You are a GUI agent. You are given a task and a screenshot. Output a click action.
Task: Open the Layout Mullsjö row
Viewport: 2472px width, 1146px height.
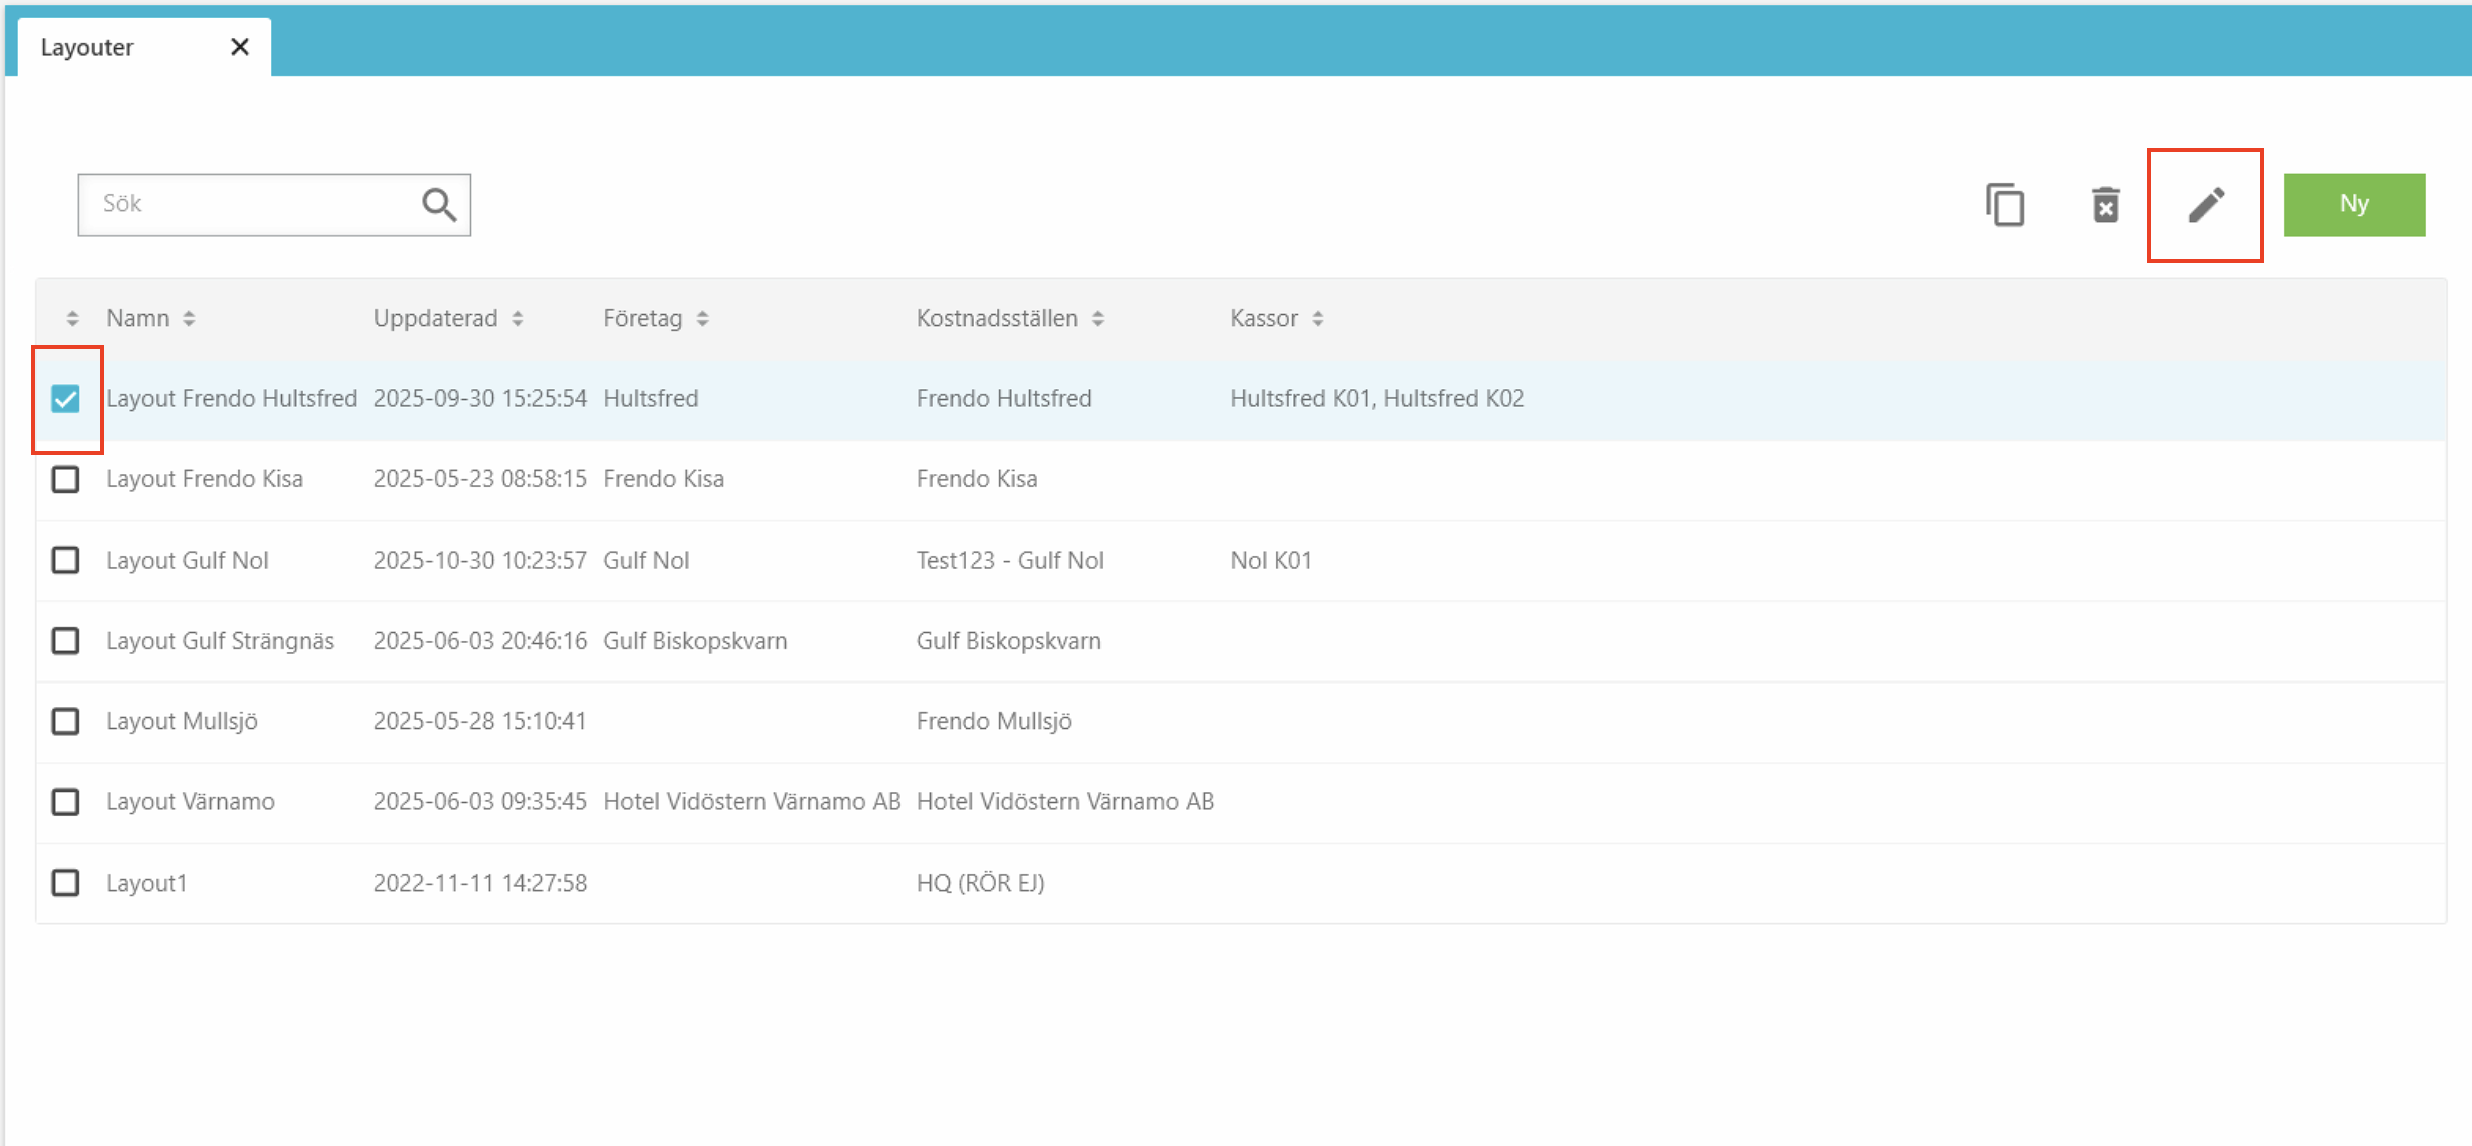point(182,721)
